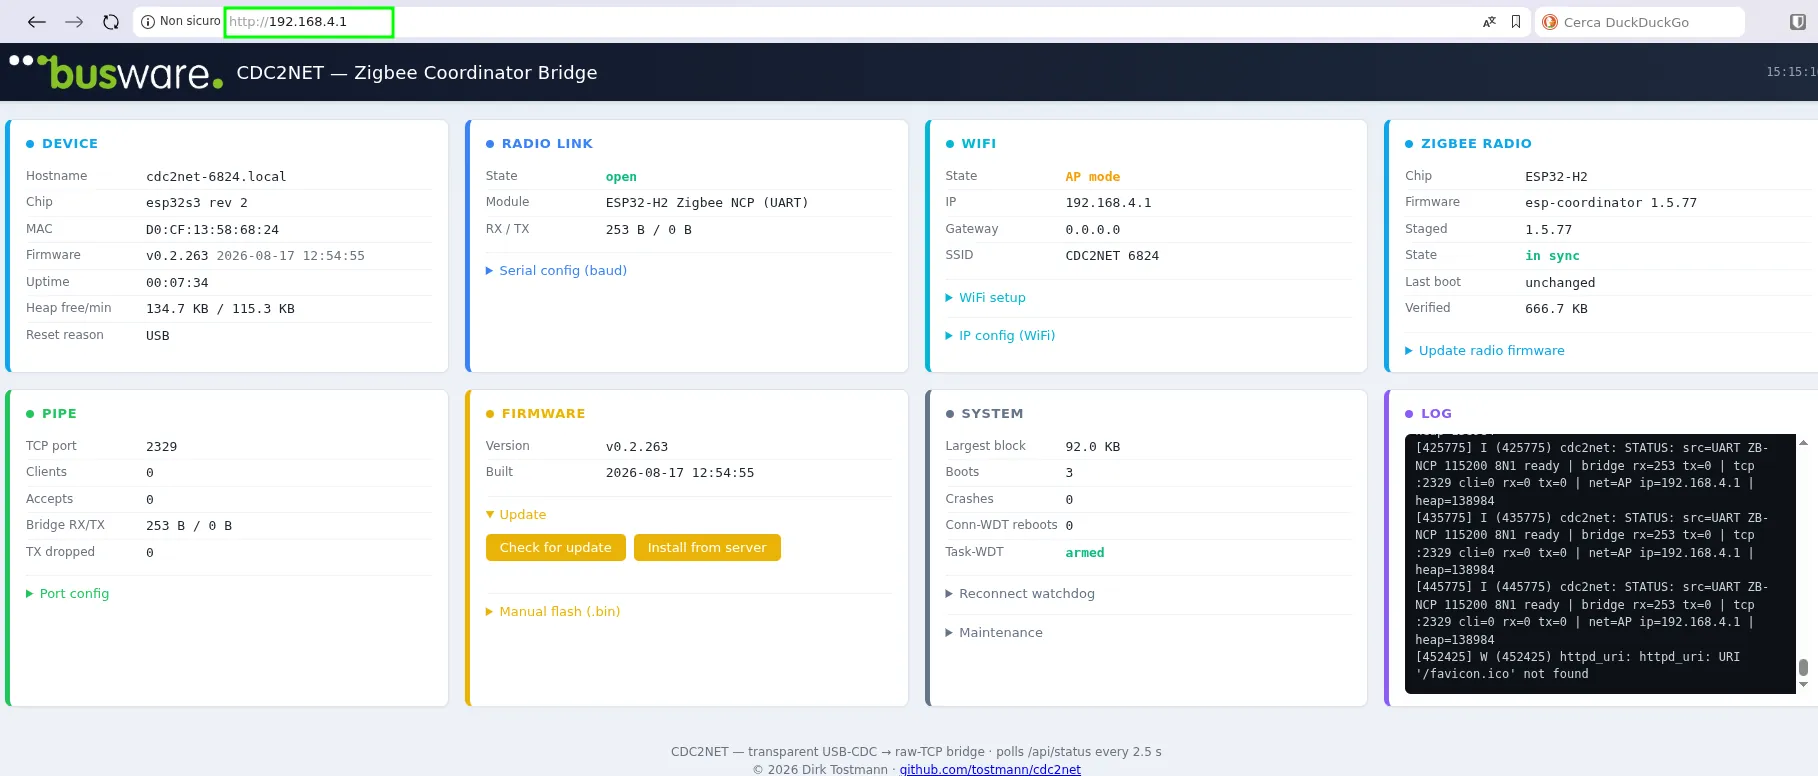
Task: Click MAC value 'D0:CF:13:58:68:24'
Action: pyautogui.click(x=212, y=229)
